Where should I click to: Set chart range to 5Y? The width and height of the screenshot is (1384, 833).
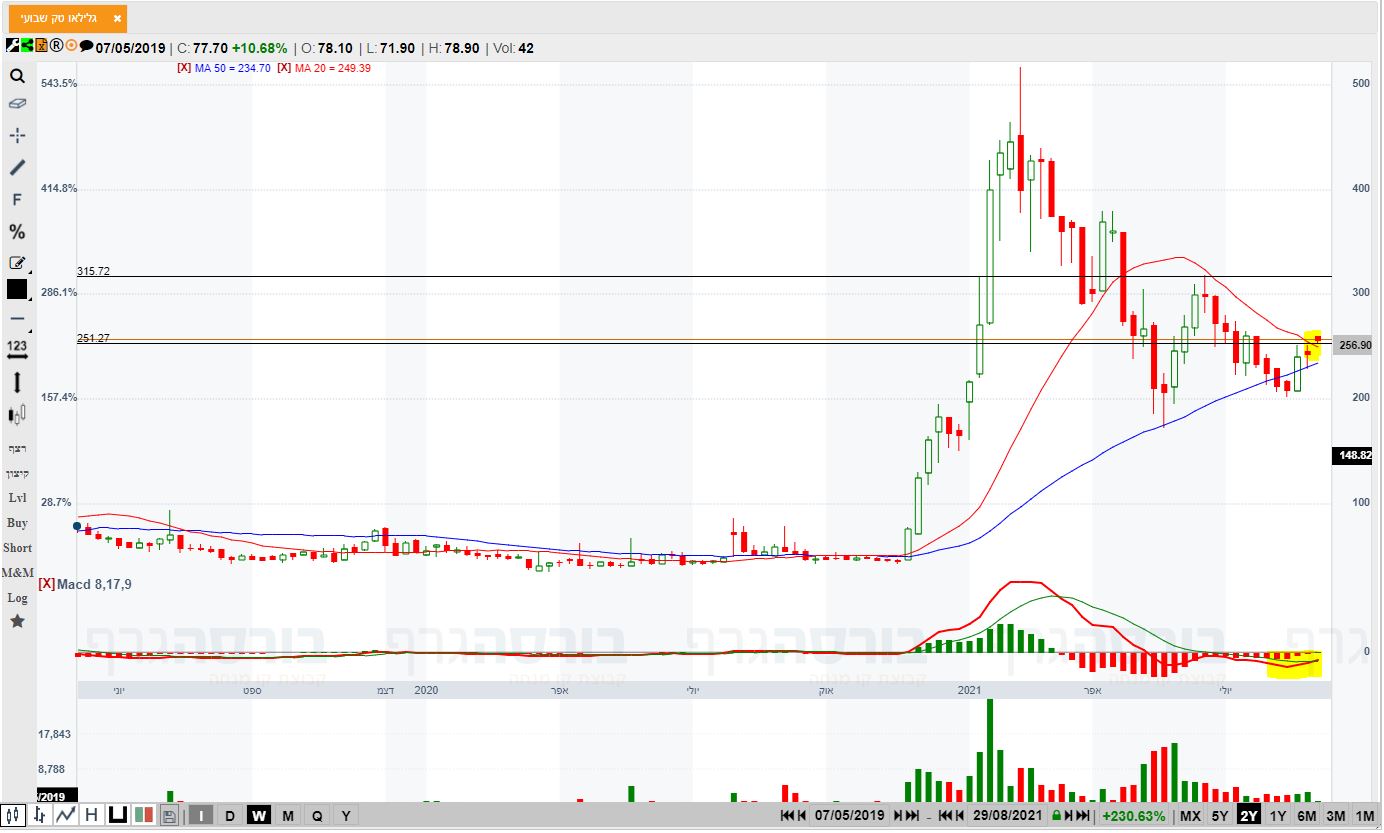tap(1220, 816)
